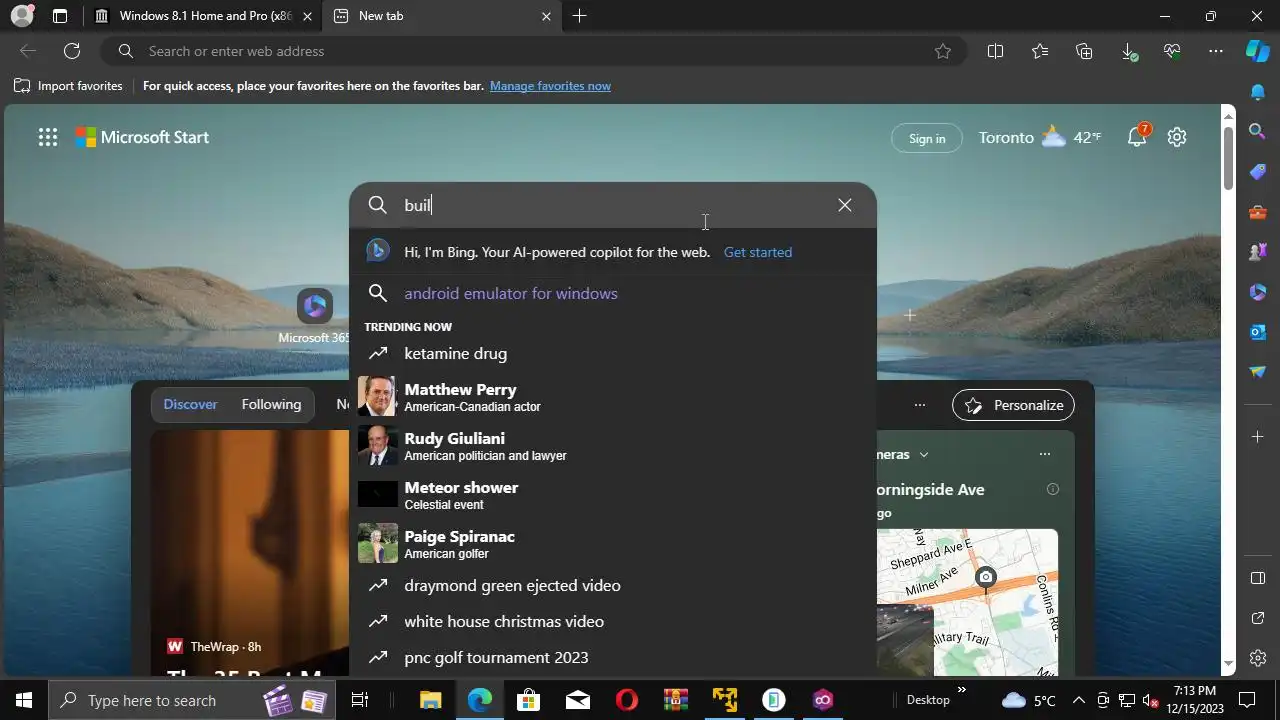Open the traffic camera map thumbnail
The image size is (1280, 720).
[x=967, y=602]
